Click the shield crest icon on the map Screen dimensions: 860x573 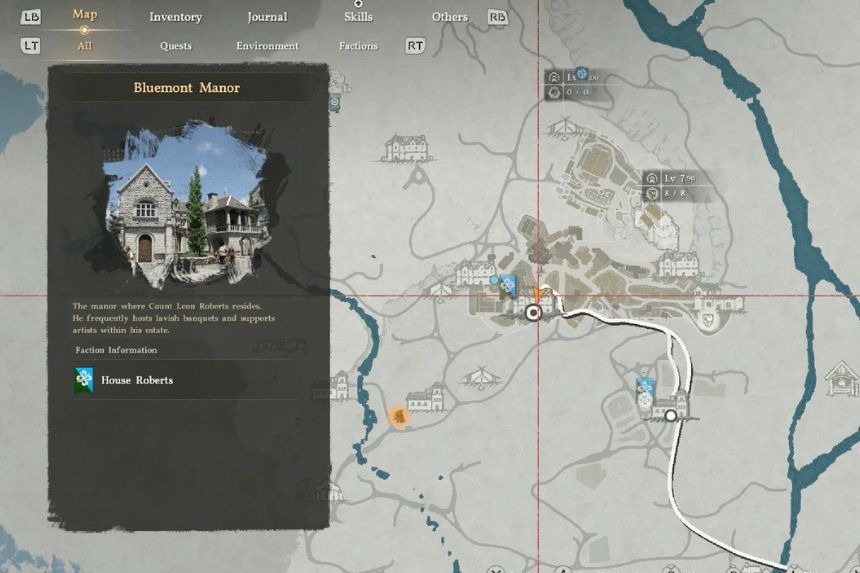pos(708,320)
